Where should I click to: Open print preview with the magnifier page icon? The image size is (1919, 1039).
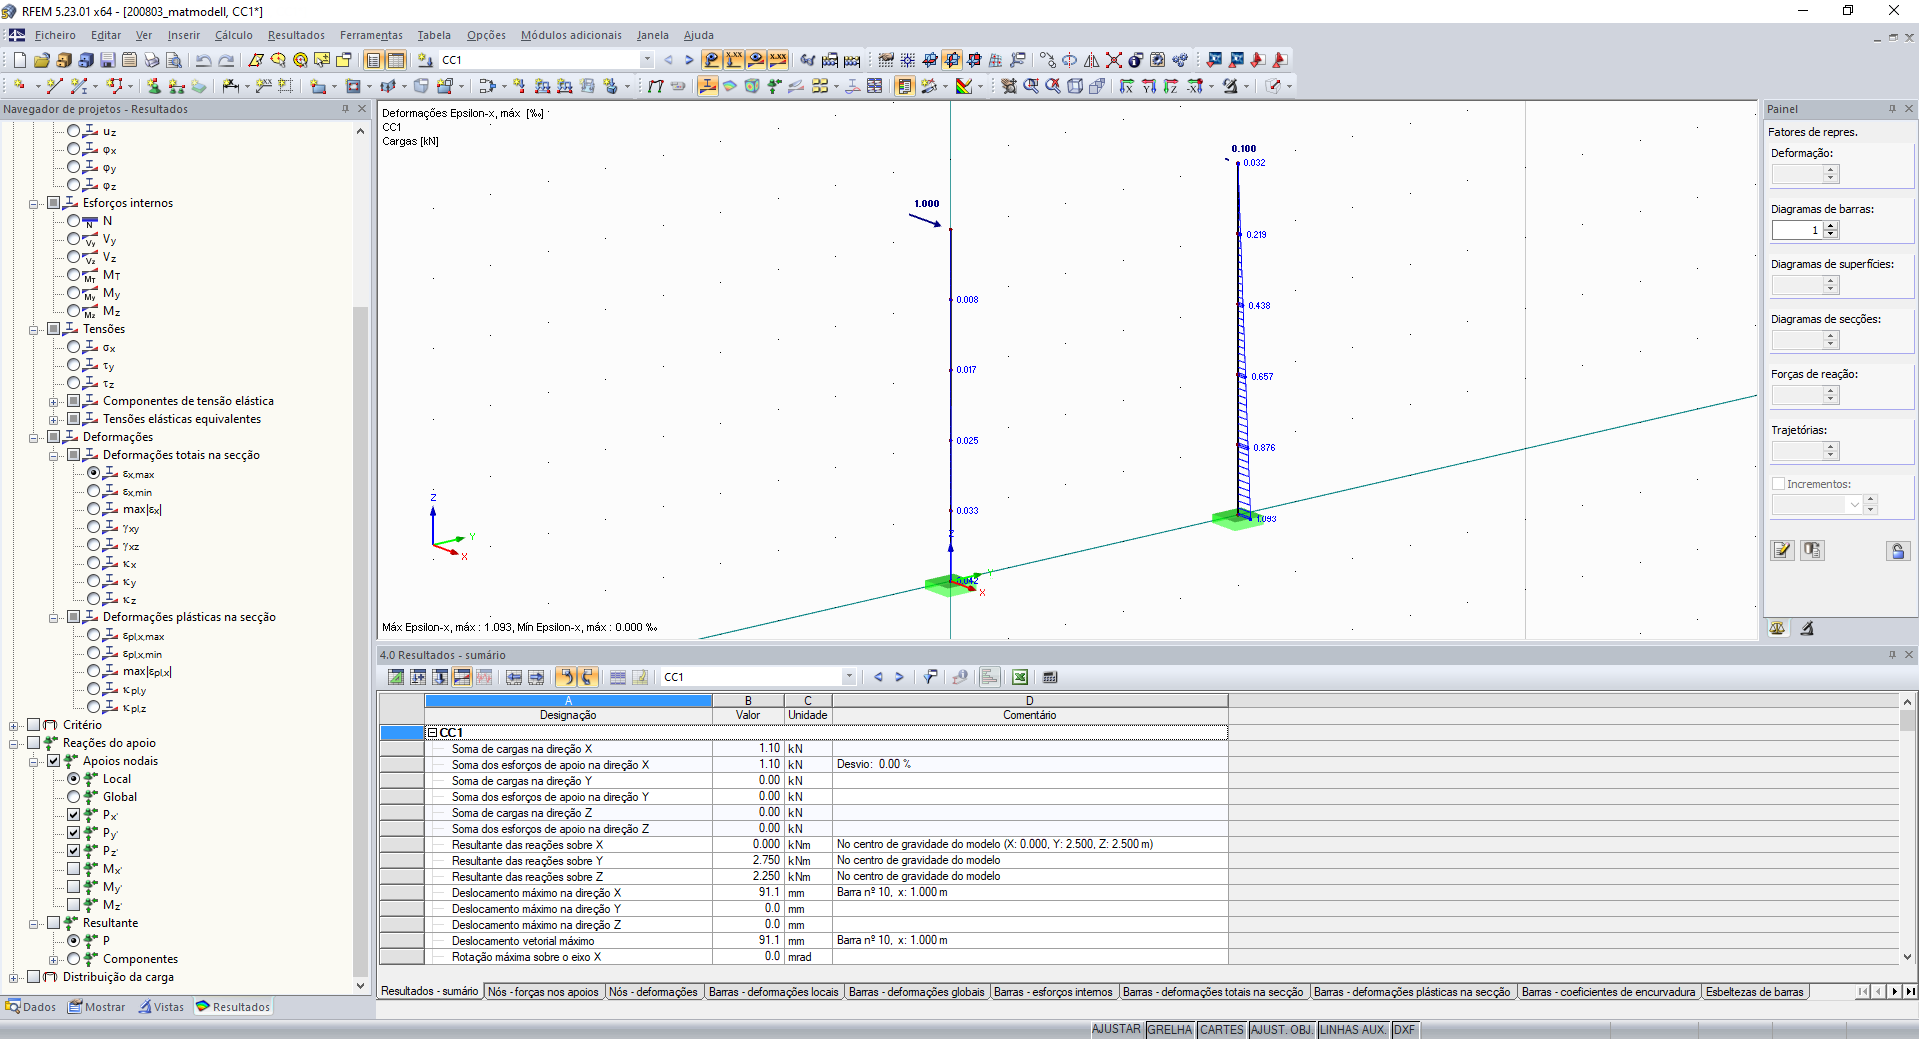point(174,60)
